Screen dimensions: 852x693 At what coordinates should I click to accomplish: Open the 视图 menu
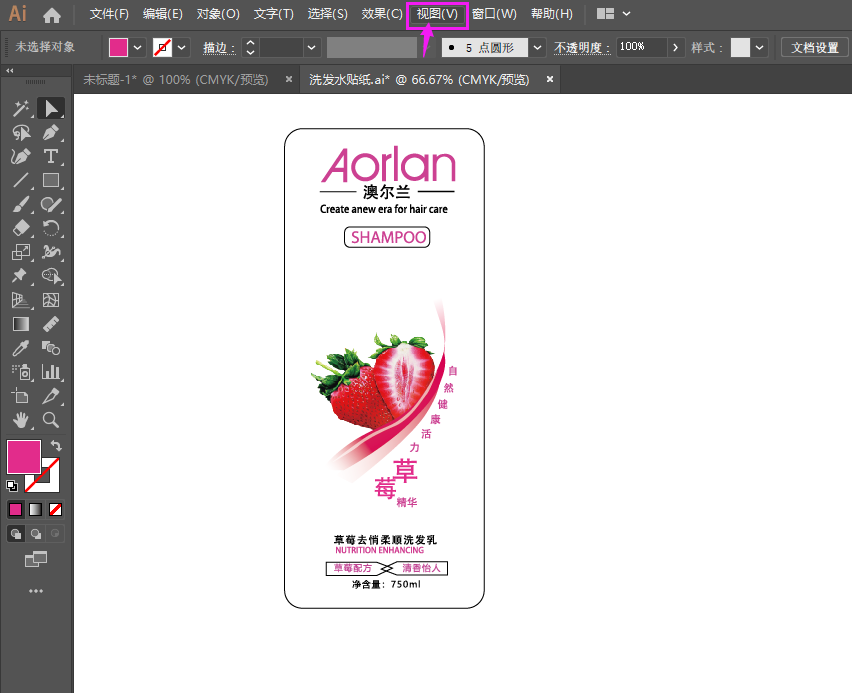(x=437, y=14)
